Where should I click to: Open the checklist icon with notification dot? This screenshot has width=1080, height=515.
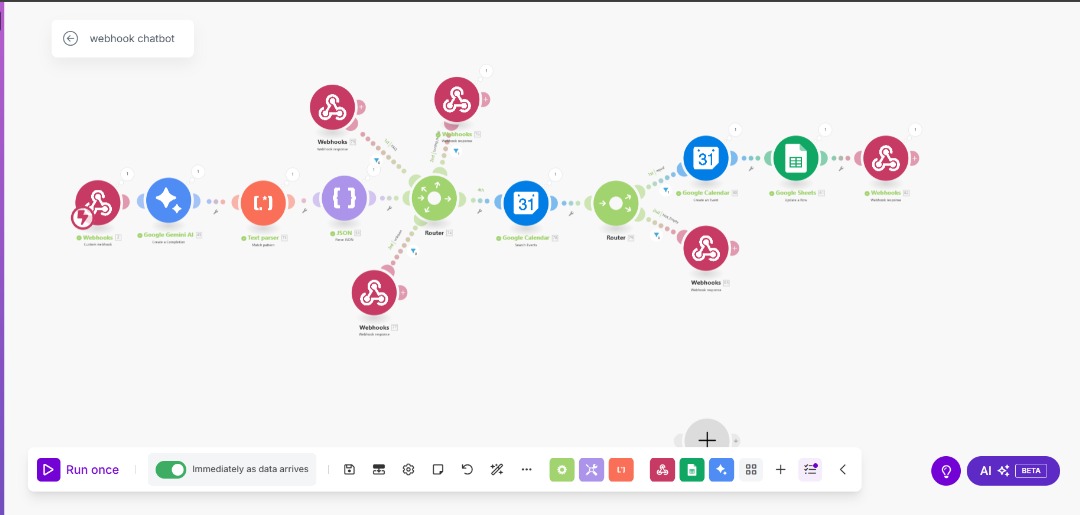(x=810, y=470)
